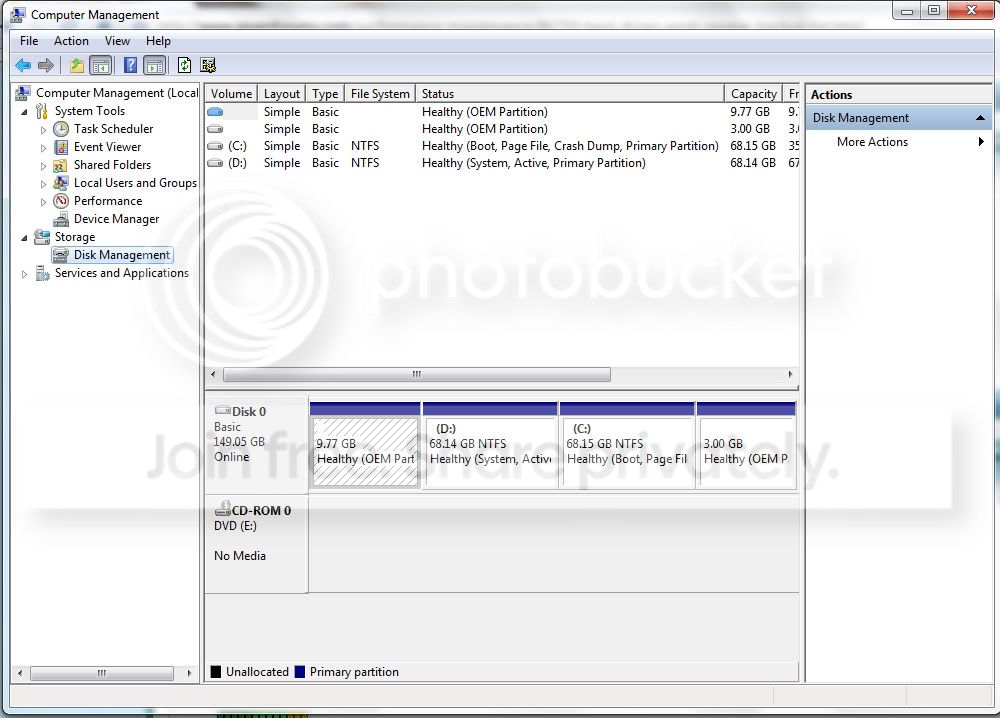Open the Help question mark toolbar icon

130,65
